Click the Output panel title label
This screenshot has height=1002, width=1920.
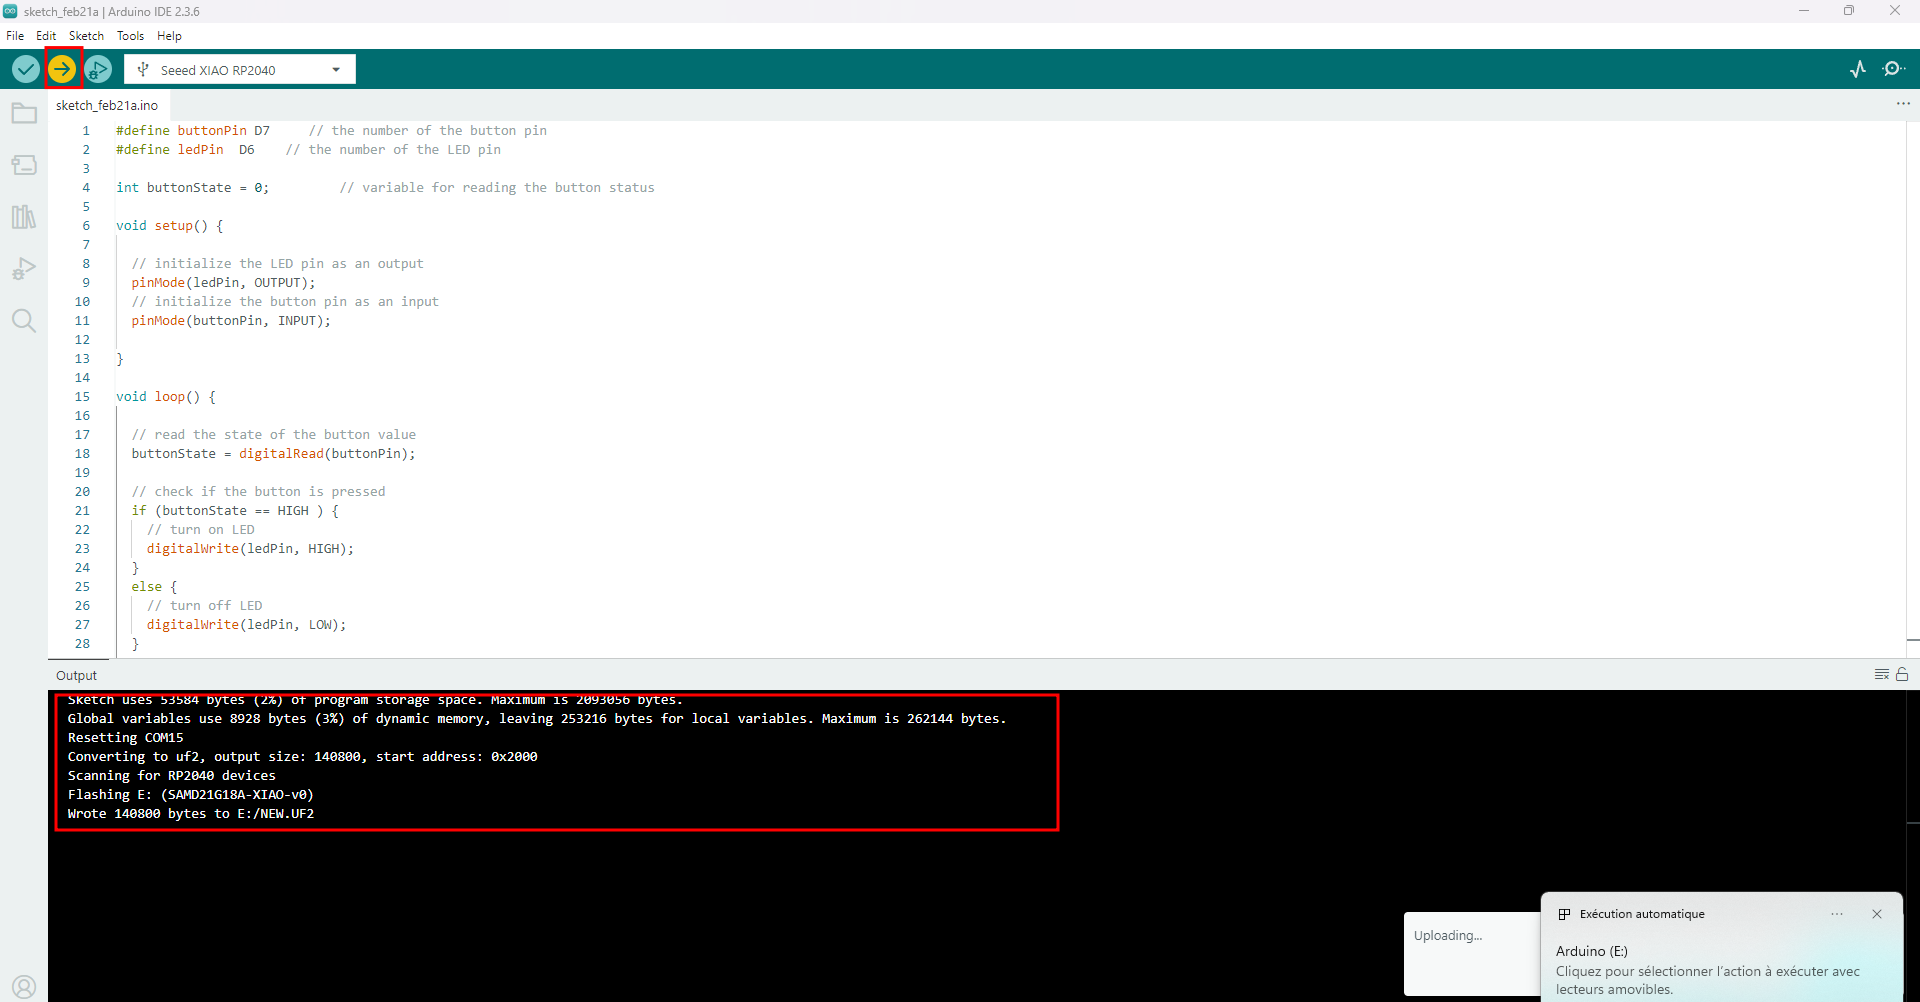click(77, 675)
